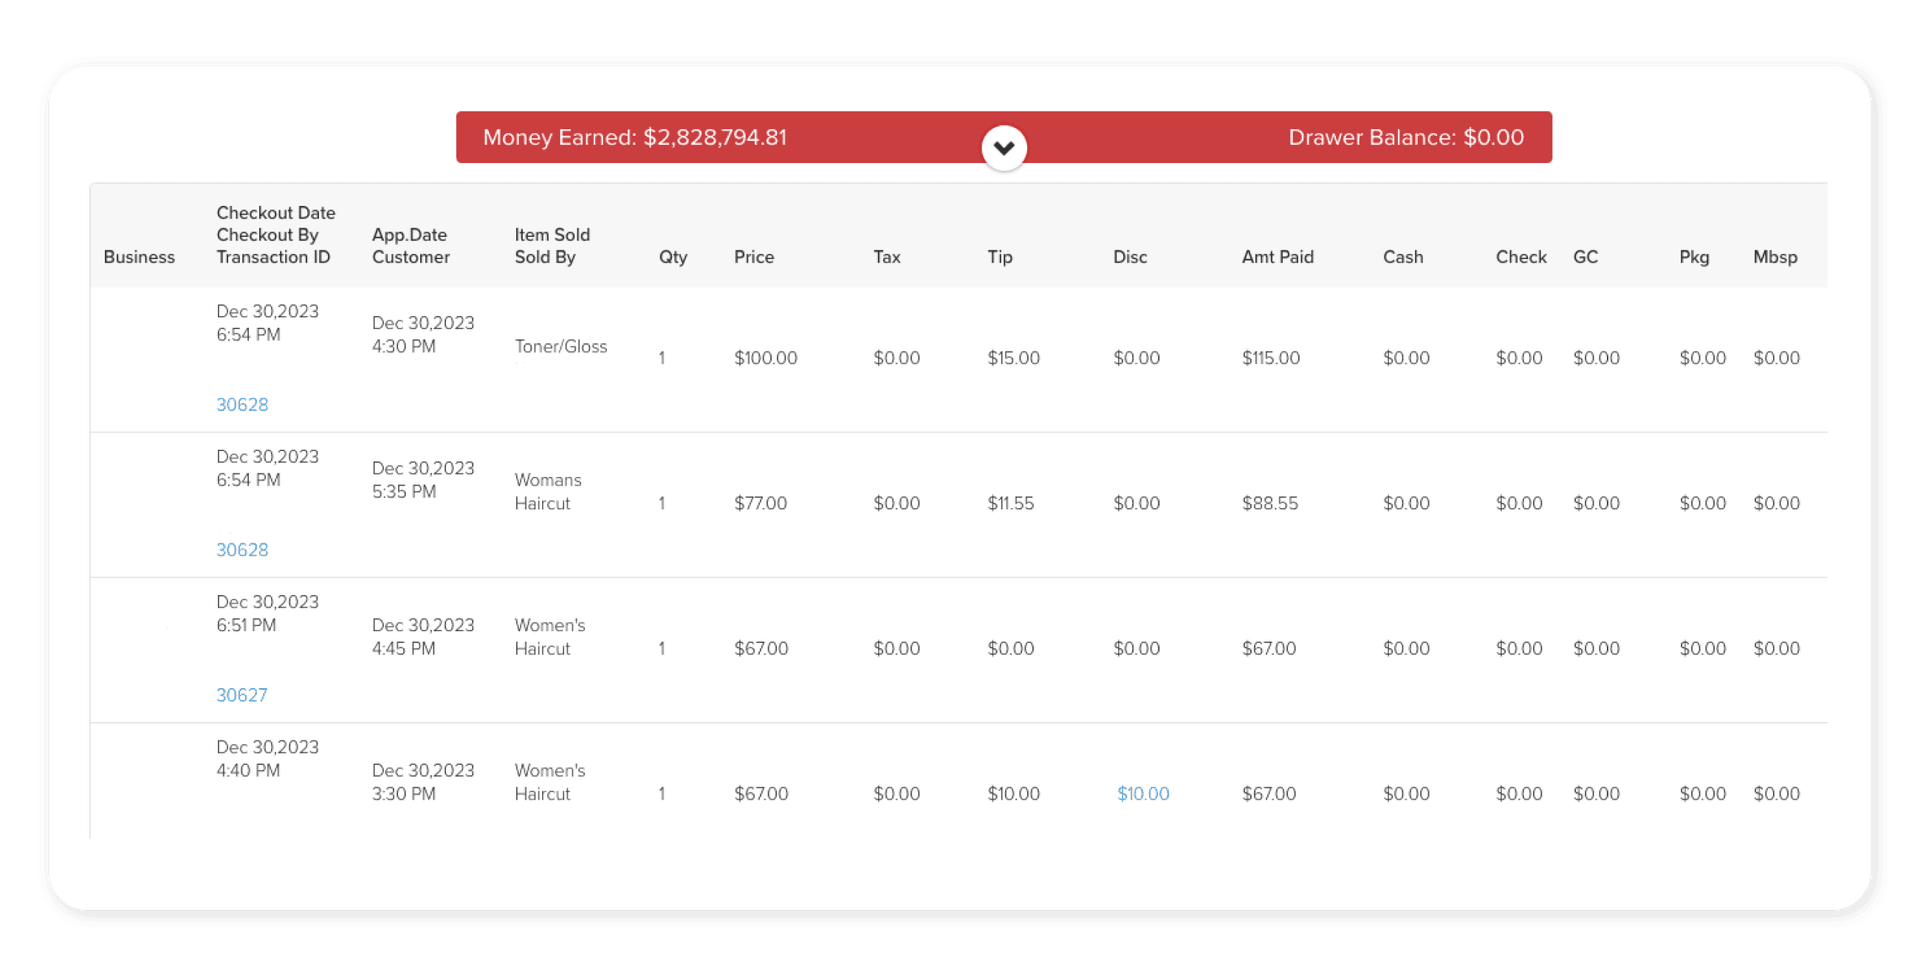Sort by the Business column header

click(x=139, y=257)
